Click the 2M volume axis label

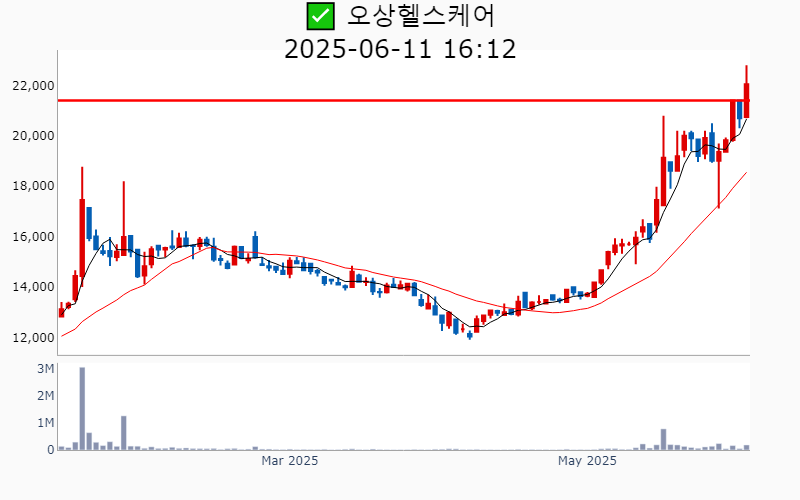point(45,396)
